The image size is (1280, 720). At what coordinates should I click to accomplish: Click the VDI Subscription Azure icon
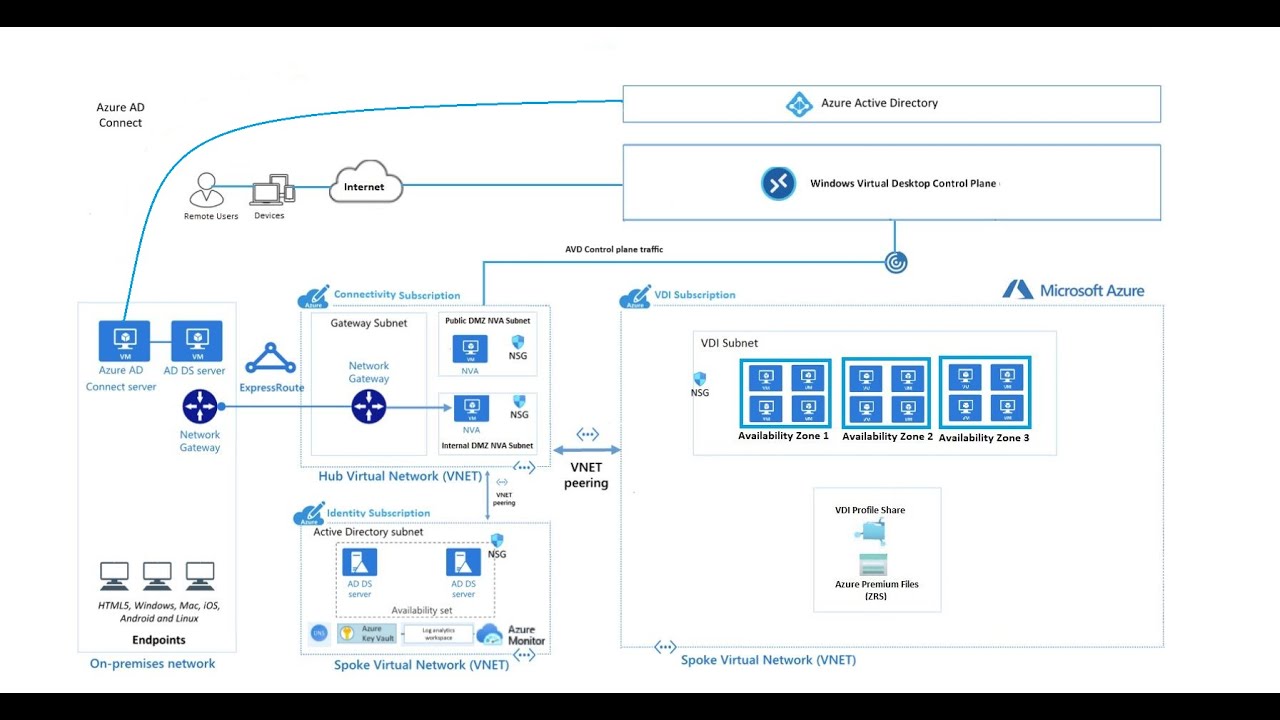pyautogui.click(x=635, y=296)
